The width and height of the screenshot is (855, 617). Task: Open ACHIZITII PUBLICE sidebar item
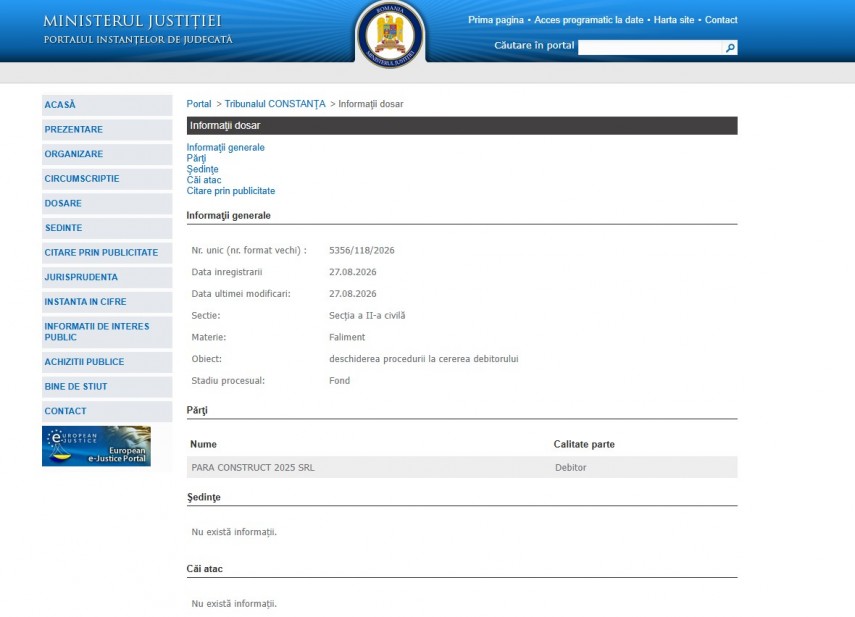pos(107,362)
